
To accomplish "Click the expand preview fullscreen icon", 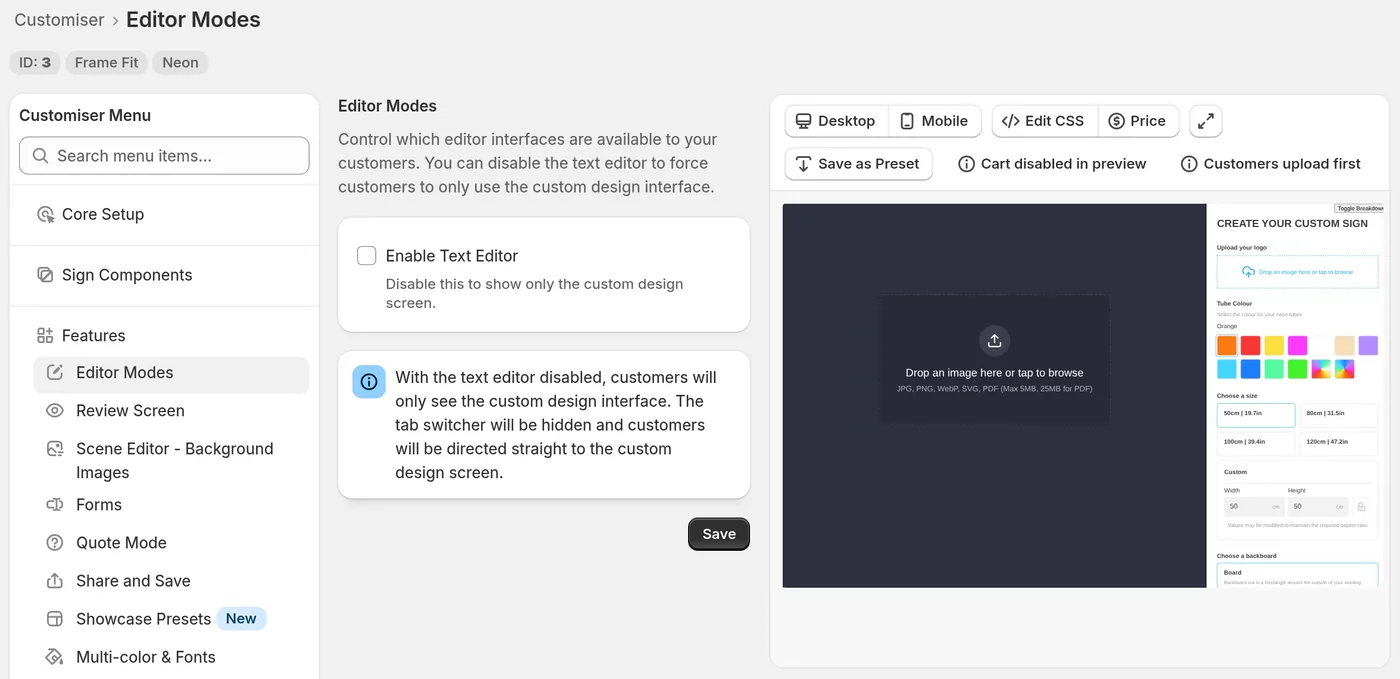I will (x=1206, y=121).
